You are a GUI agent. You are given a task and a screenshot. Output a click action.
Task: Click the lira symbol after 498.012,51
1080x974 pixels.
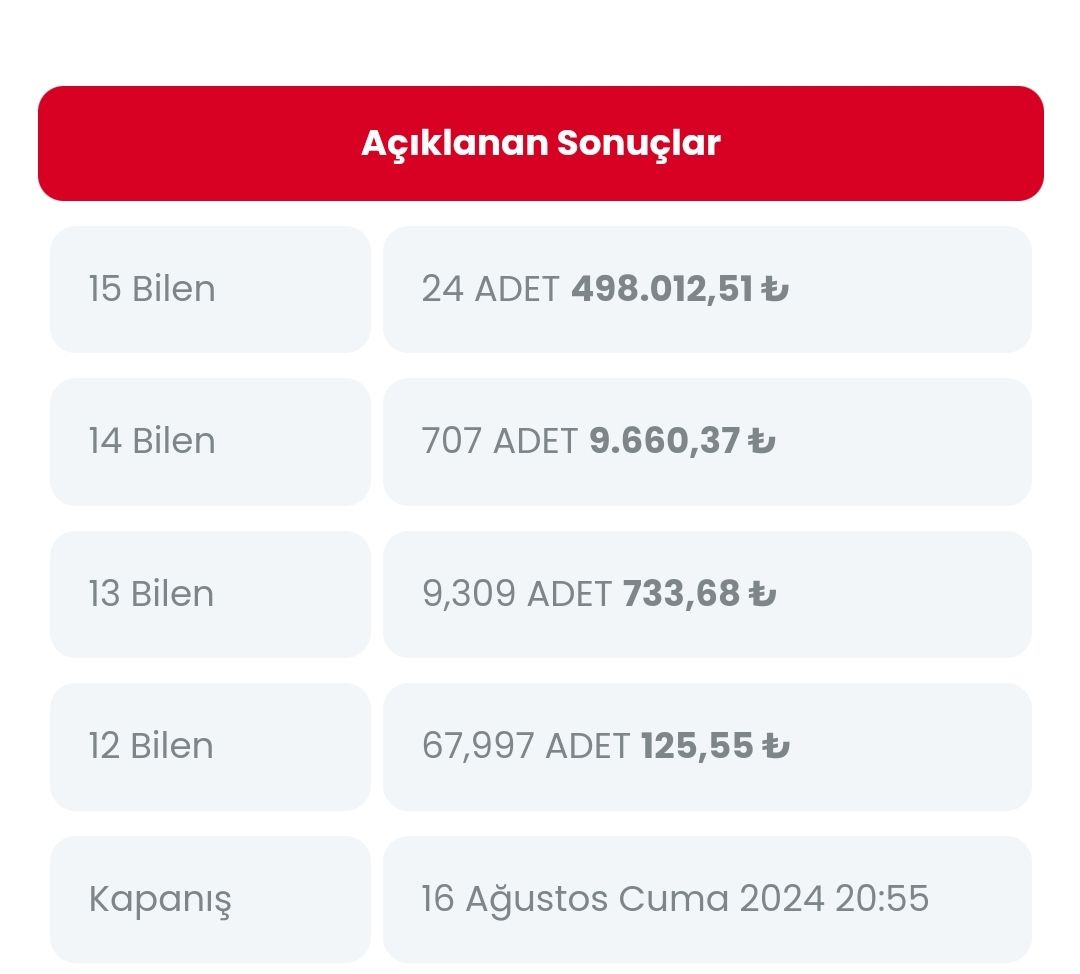pos(775,290)
